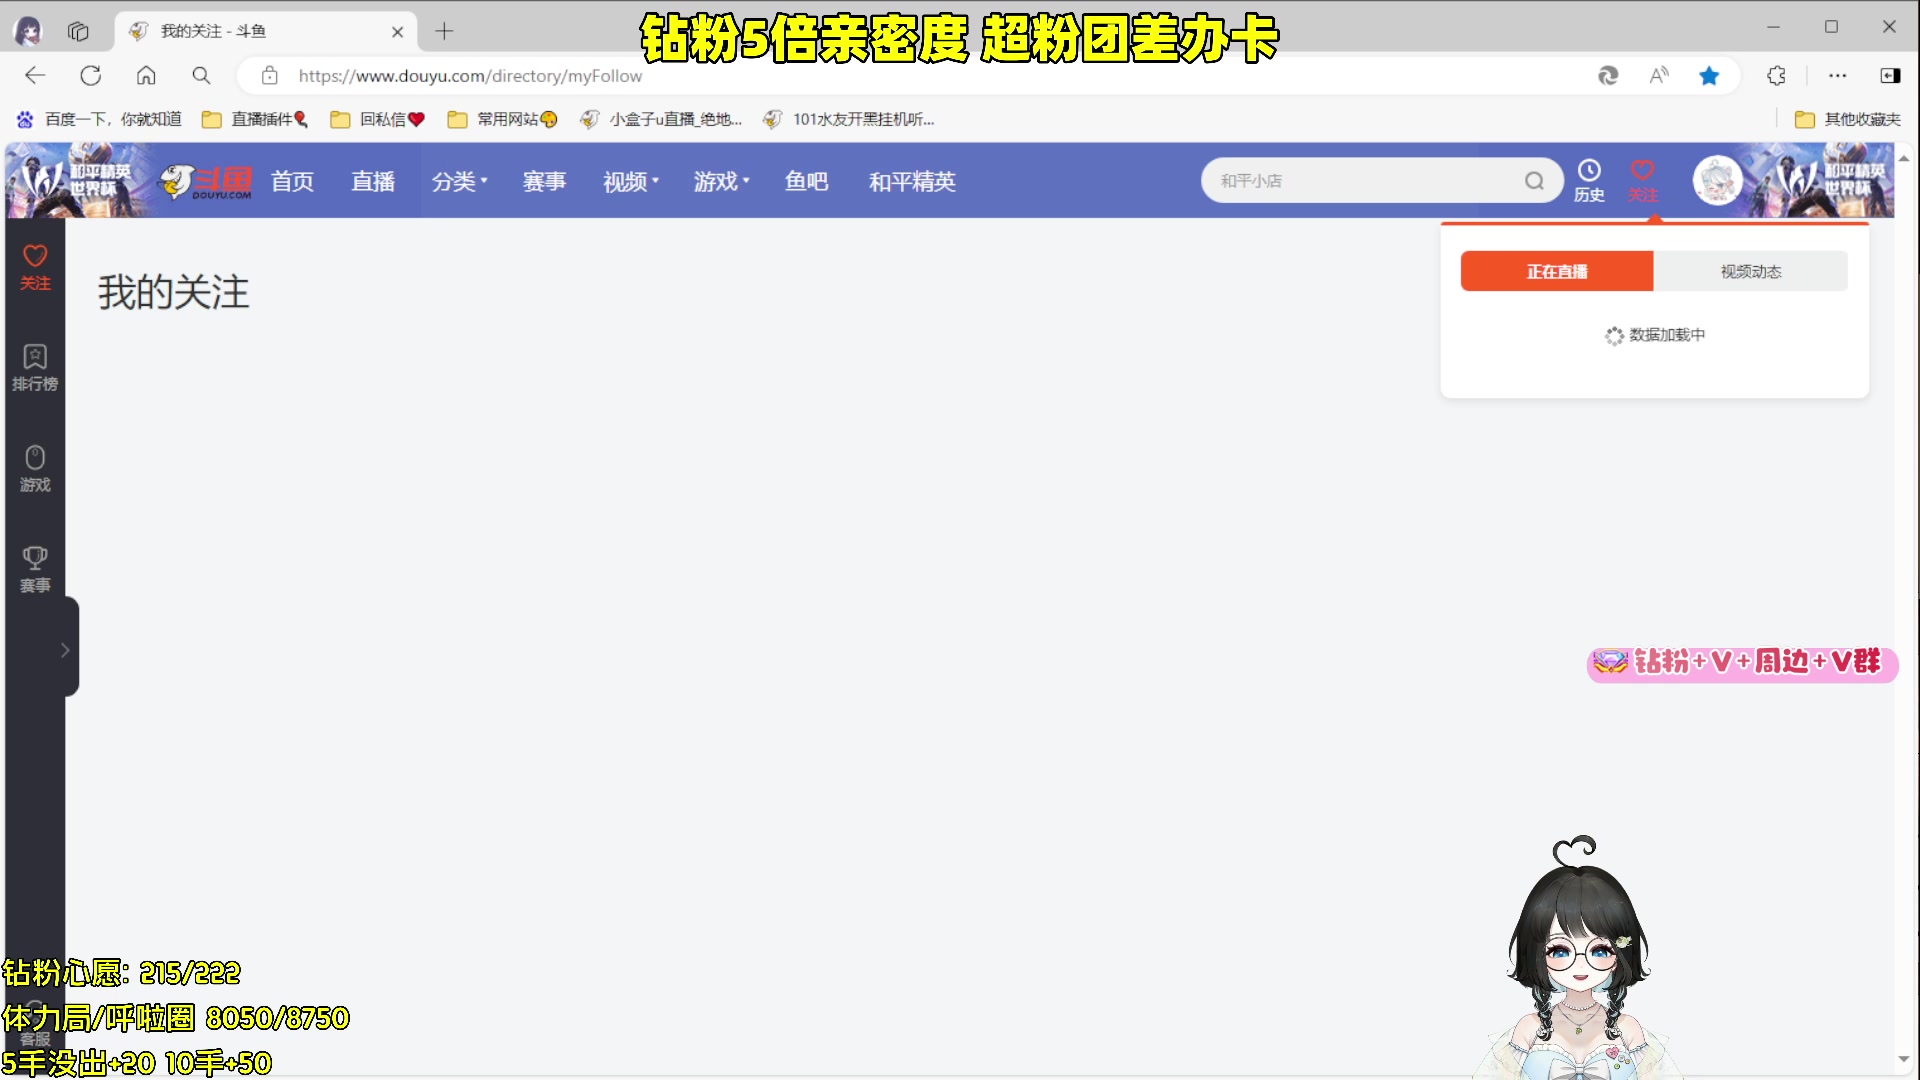
Task: Click the favorites star in the address bar
Action: point(1709,75)
